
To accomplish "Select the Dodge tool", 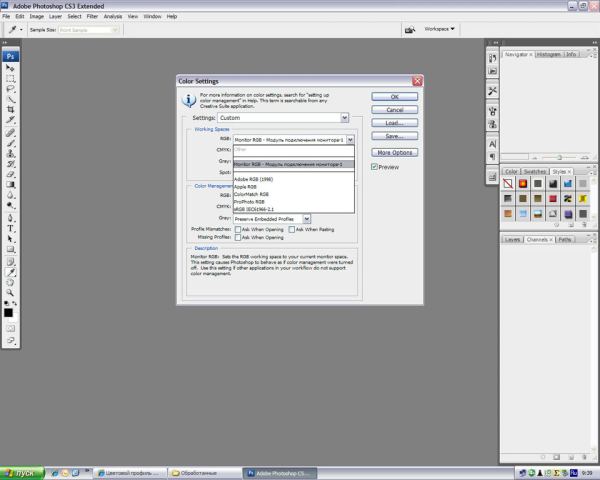I will [x=10, y=205].
